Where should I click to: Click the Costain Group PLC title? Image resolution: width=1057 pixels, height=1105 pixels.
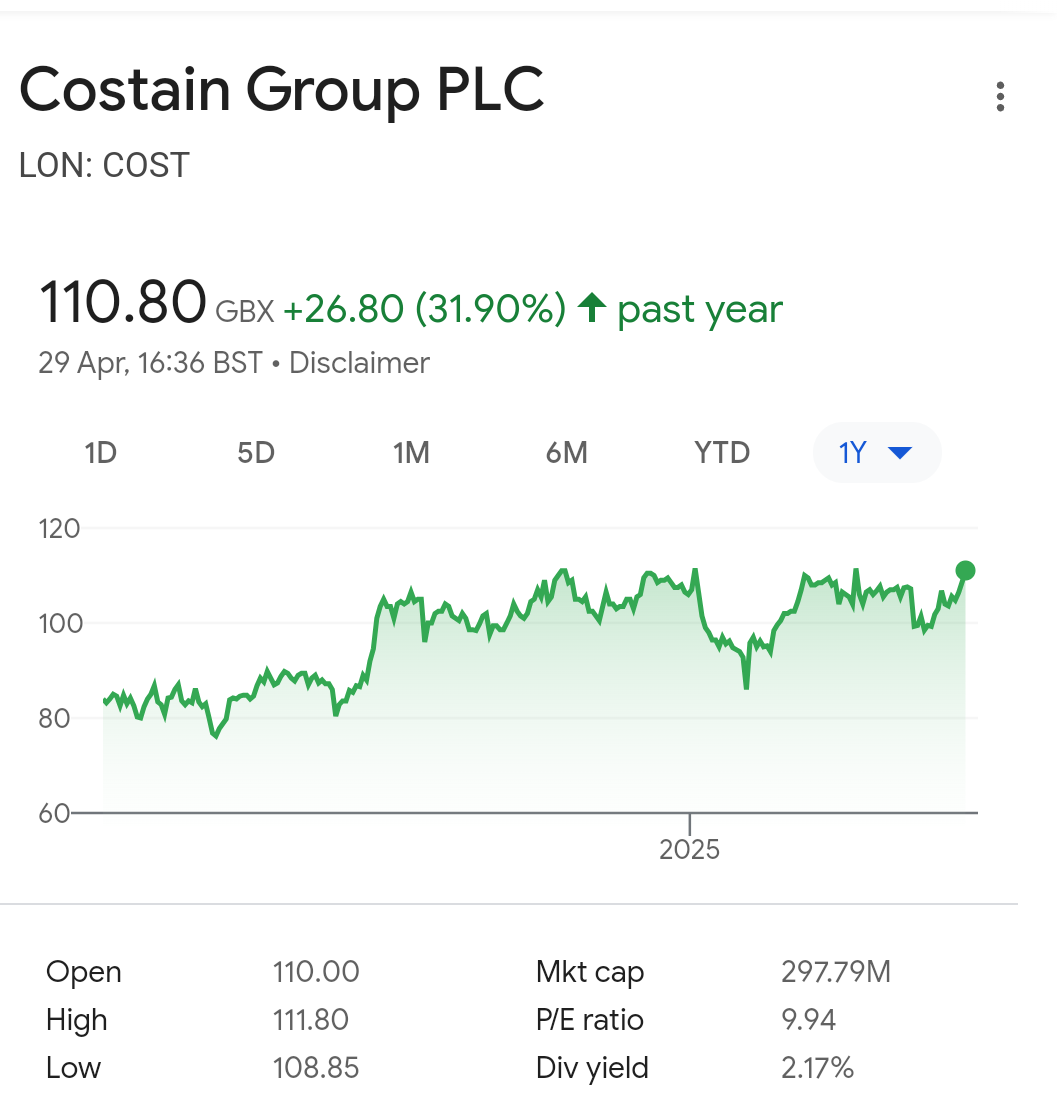point(282,89)
